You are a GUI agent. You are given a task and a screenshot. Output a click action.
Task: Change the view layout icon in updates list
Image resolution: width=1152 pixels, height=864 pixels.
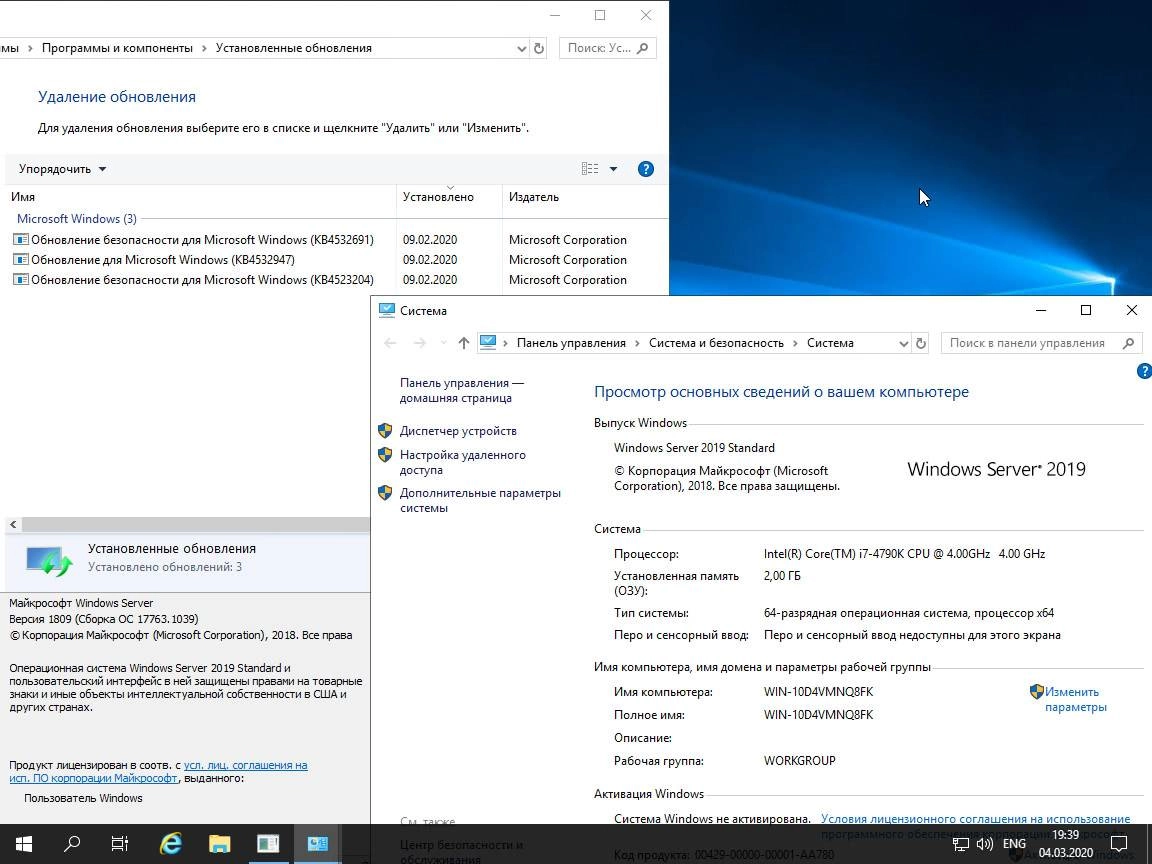tap(590, 169)
